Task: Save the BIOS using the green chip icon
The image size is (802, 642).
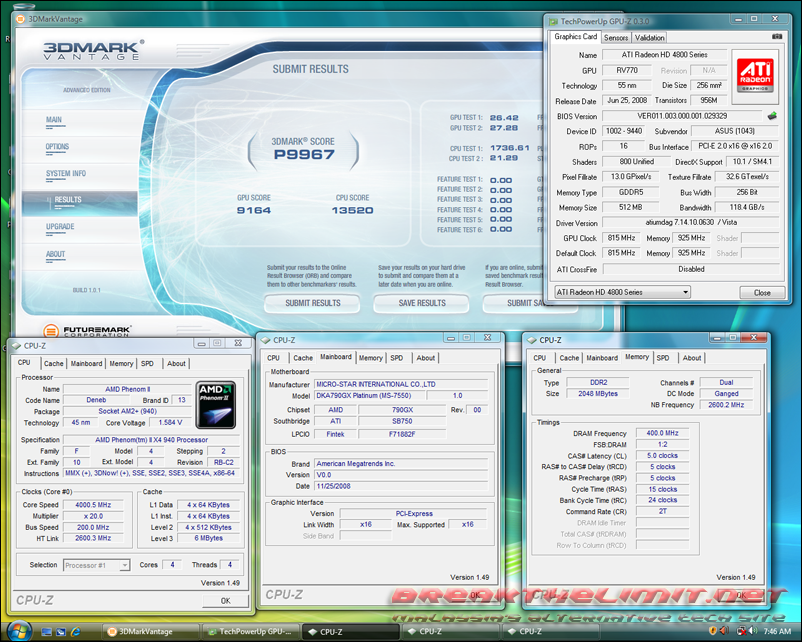Action: (x=772, y=116)
